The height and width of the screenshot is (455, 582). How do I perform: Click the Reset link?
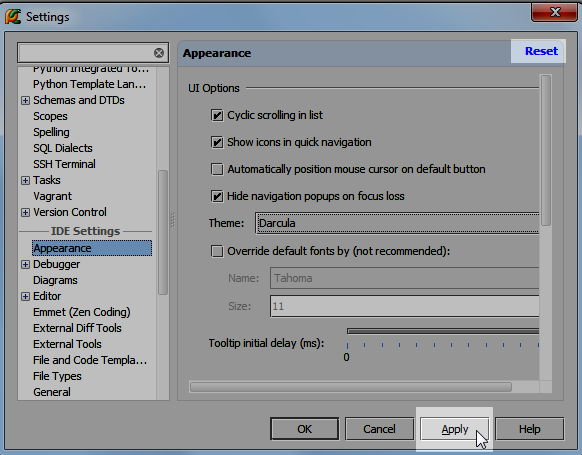(541, 51)
